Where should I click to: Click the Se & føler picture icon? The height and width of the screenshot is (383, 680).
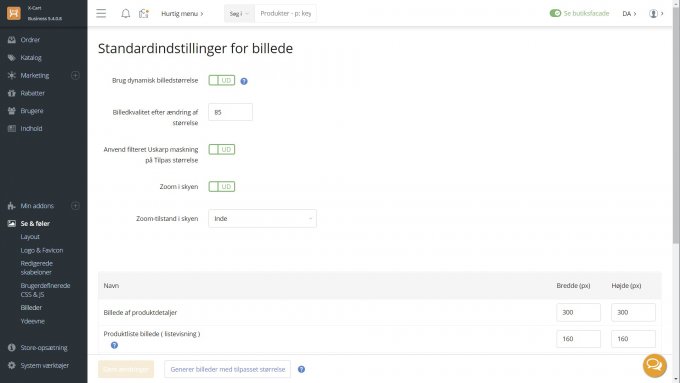(12, 223)
